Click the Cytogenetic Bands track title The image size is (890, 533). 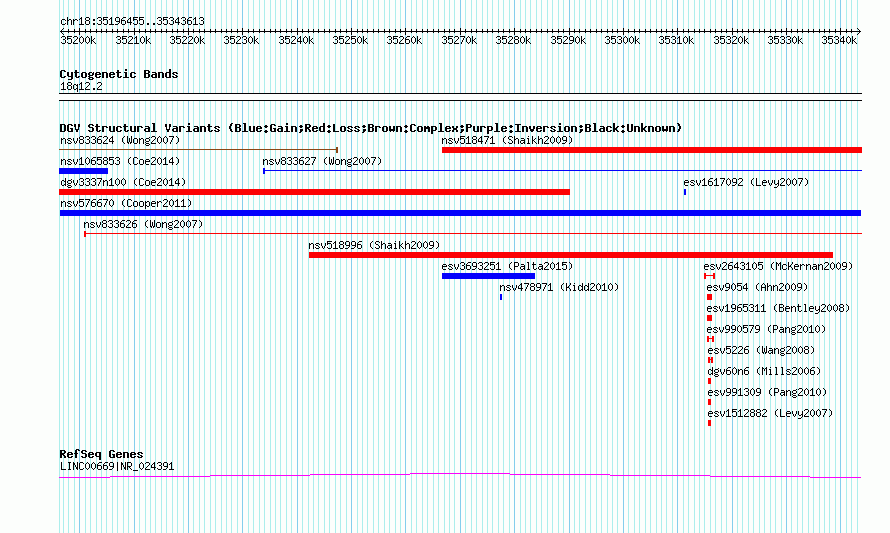(x=119, y=74)
